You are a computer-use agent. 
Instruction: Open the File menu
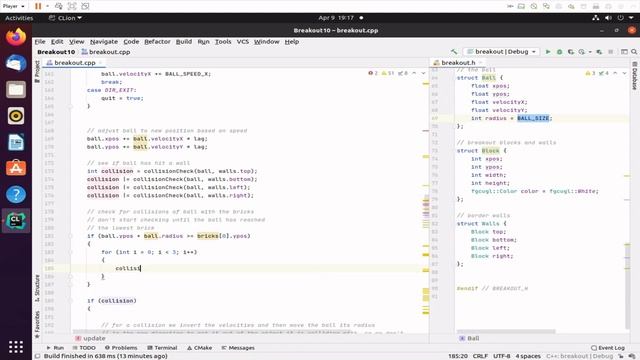(40, 42)
